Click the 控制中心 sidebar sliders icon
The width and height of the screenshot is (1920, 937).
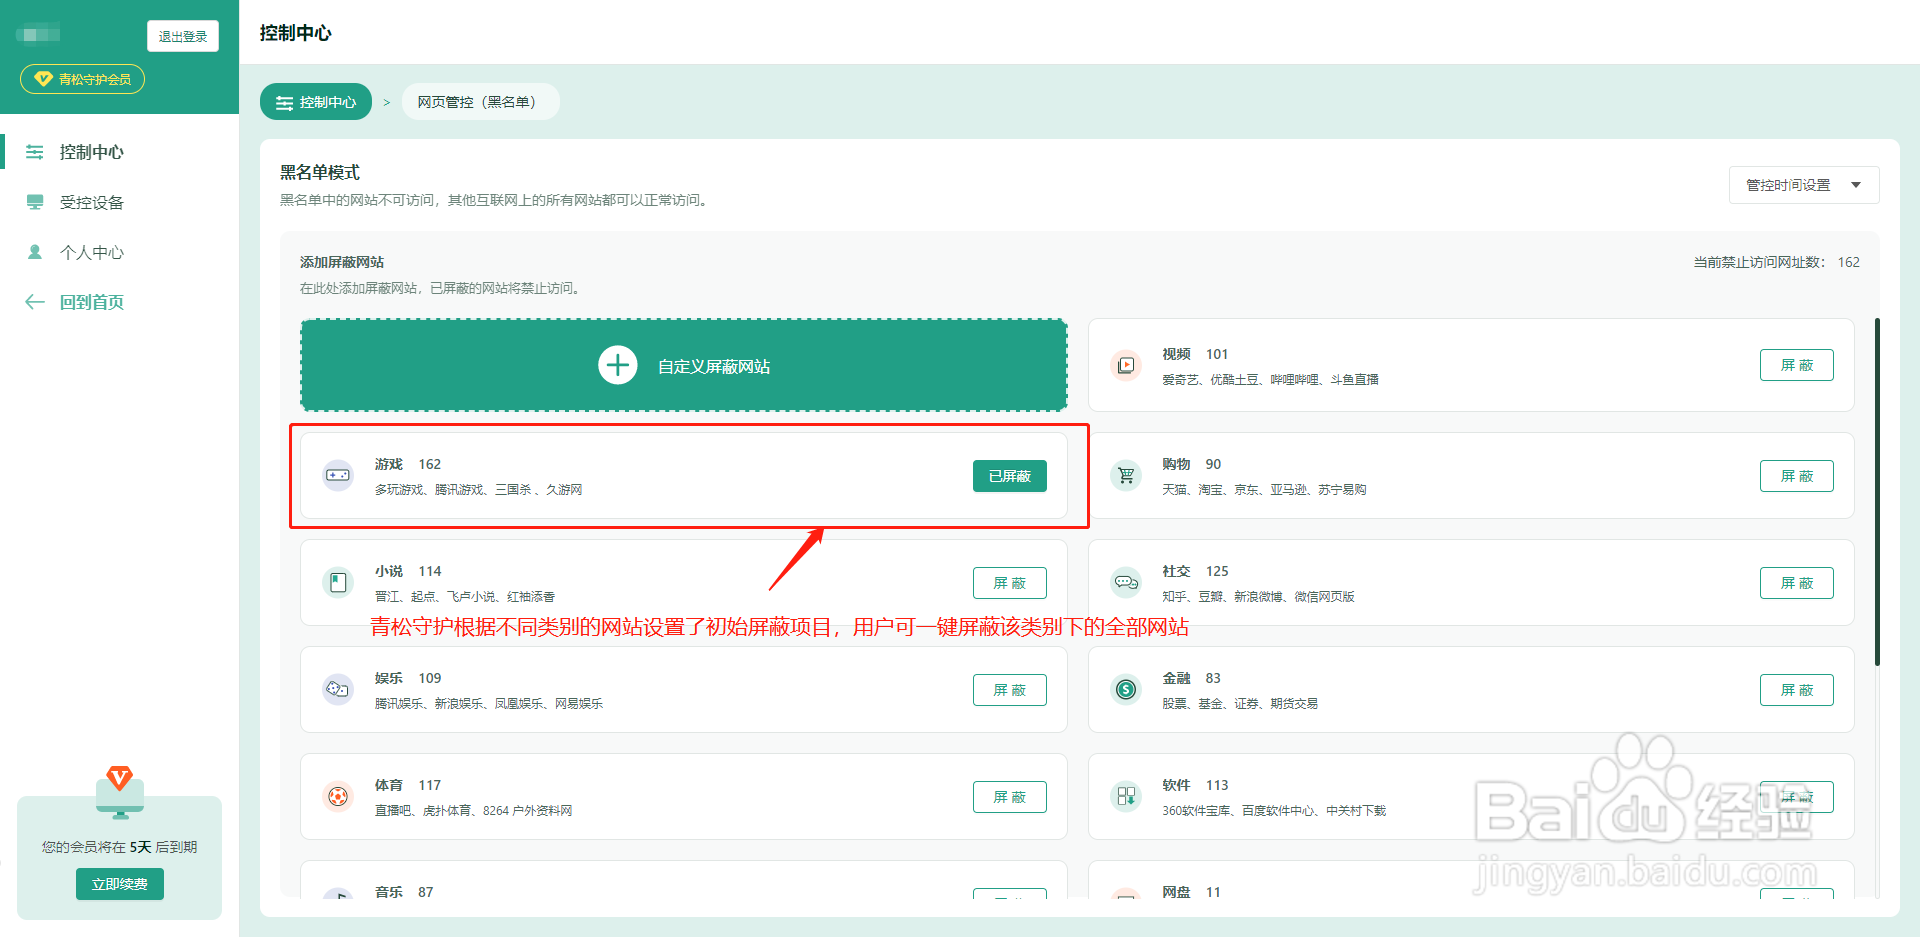pos(35,152)
